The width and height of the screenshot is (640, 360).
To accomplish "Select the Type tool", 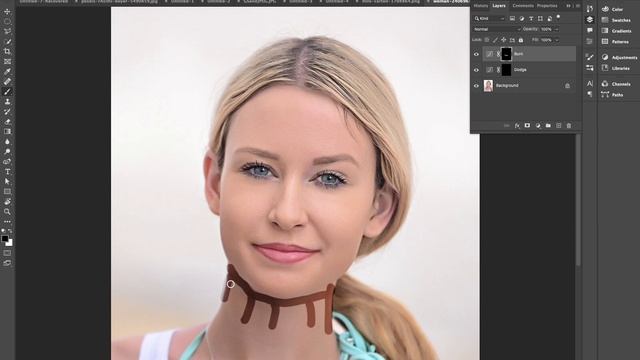I will (x=7, y=171).
